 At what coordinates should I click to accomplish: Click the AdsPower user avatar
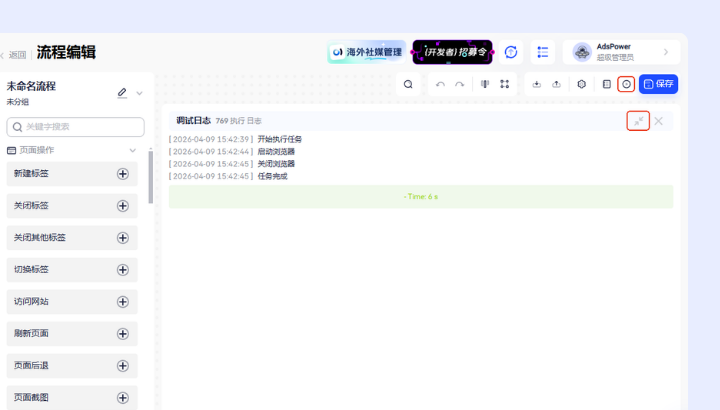click(582, 52)
